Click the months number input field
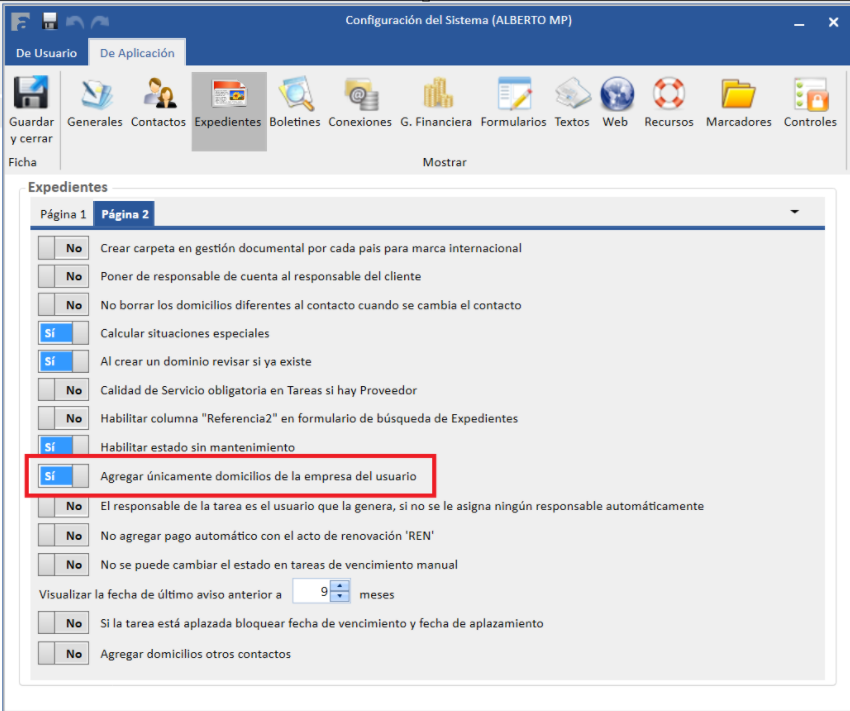850x711 pixels. point(312,592)
